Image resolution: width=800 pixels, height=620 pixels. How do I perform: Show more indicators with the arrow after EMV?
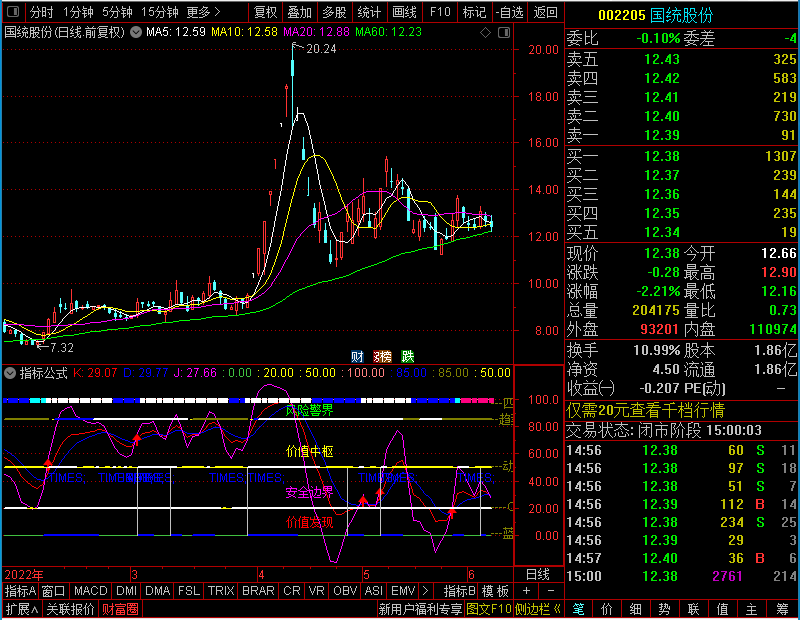[426, 591]
